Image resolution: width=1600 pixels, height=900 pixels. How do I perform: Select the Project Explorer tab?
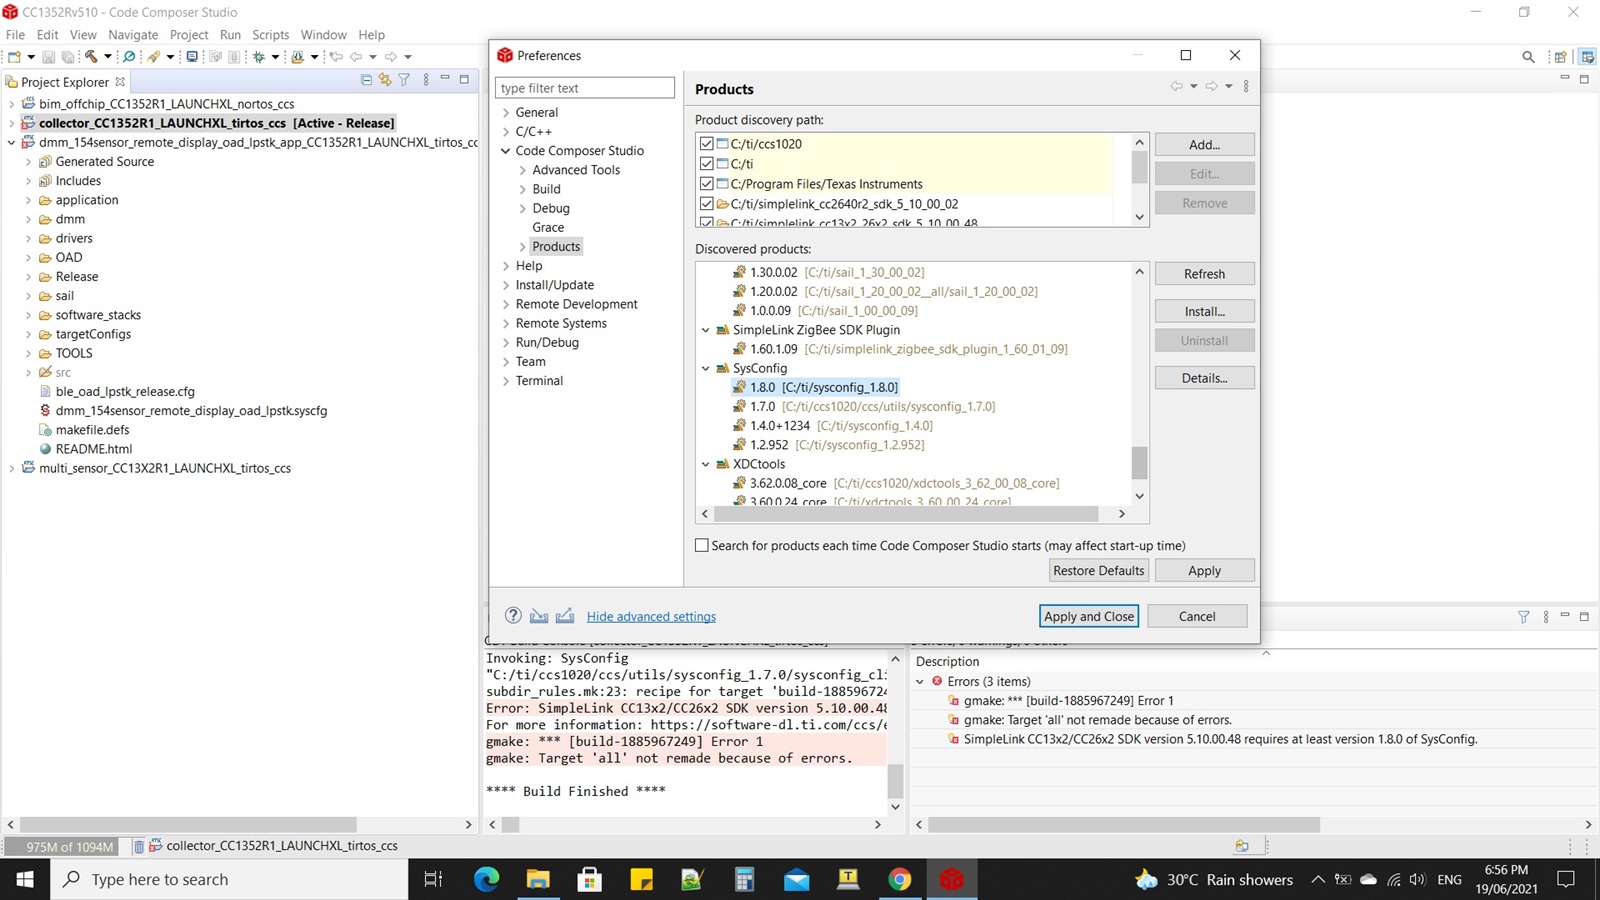click(65, 82)
